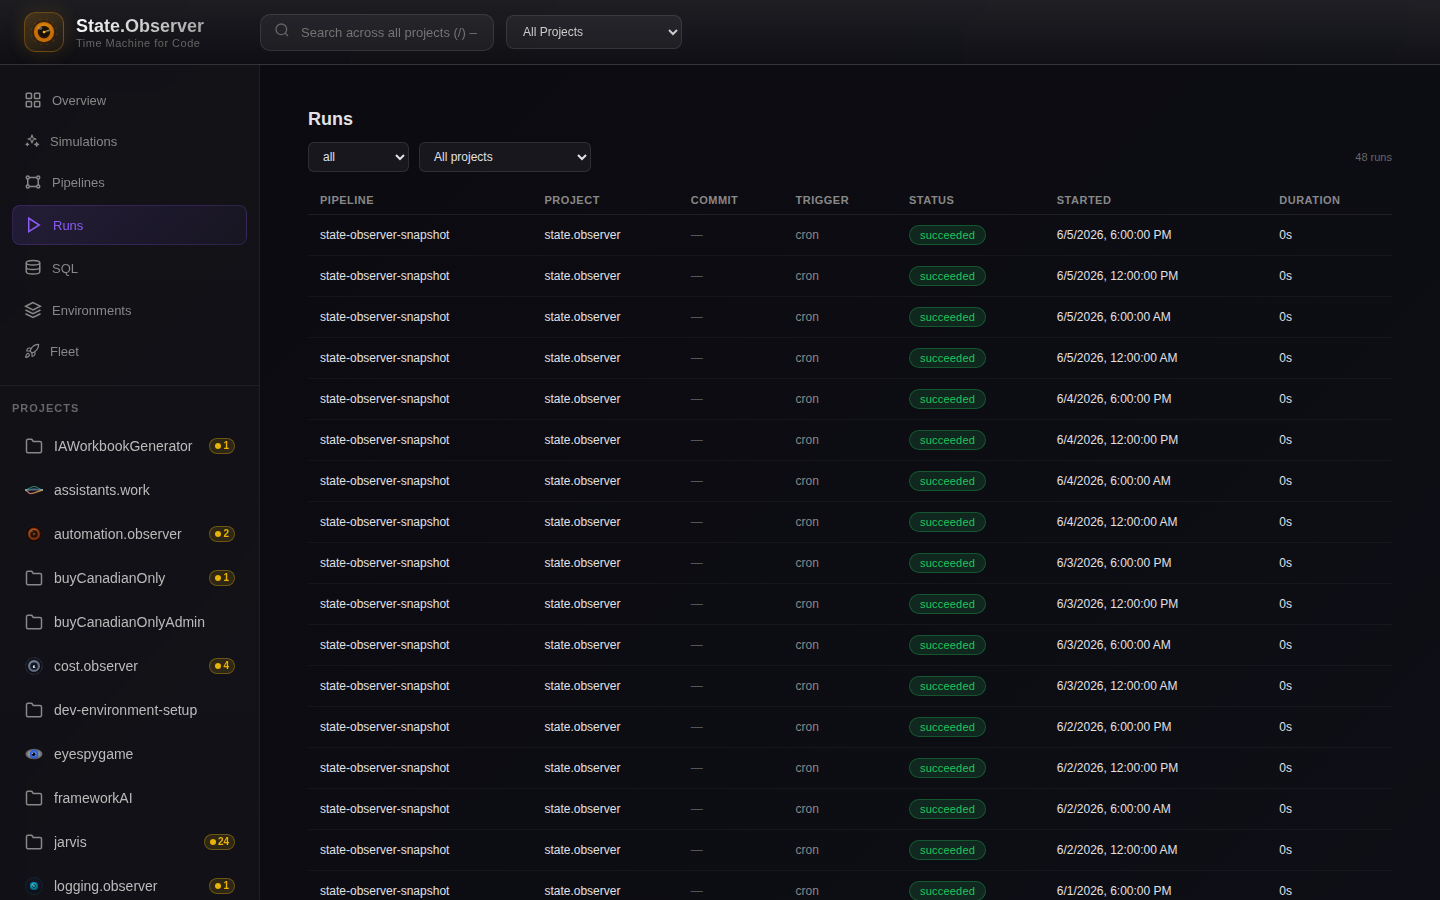The width and height of the screenshot is (1440, 900).
Task: Click the automation.observer 2 badge
Action: point(222,534)
